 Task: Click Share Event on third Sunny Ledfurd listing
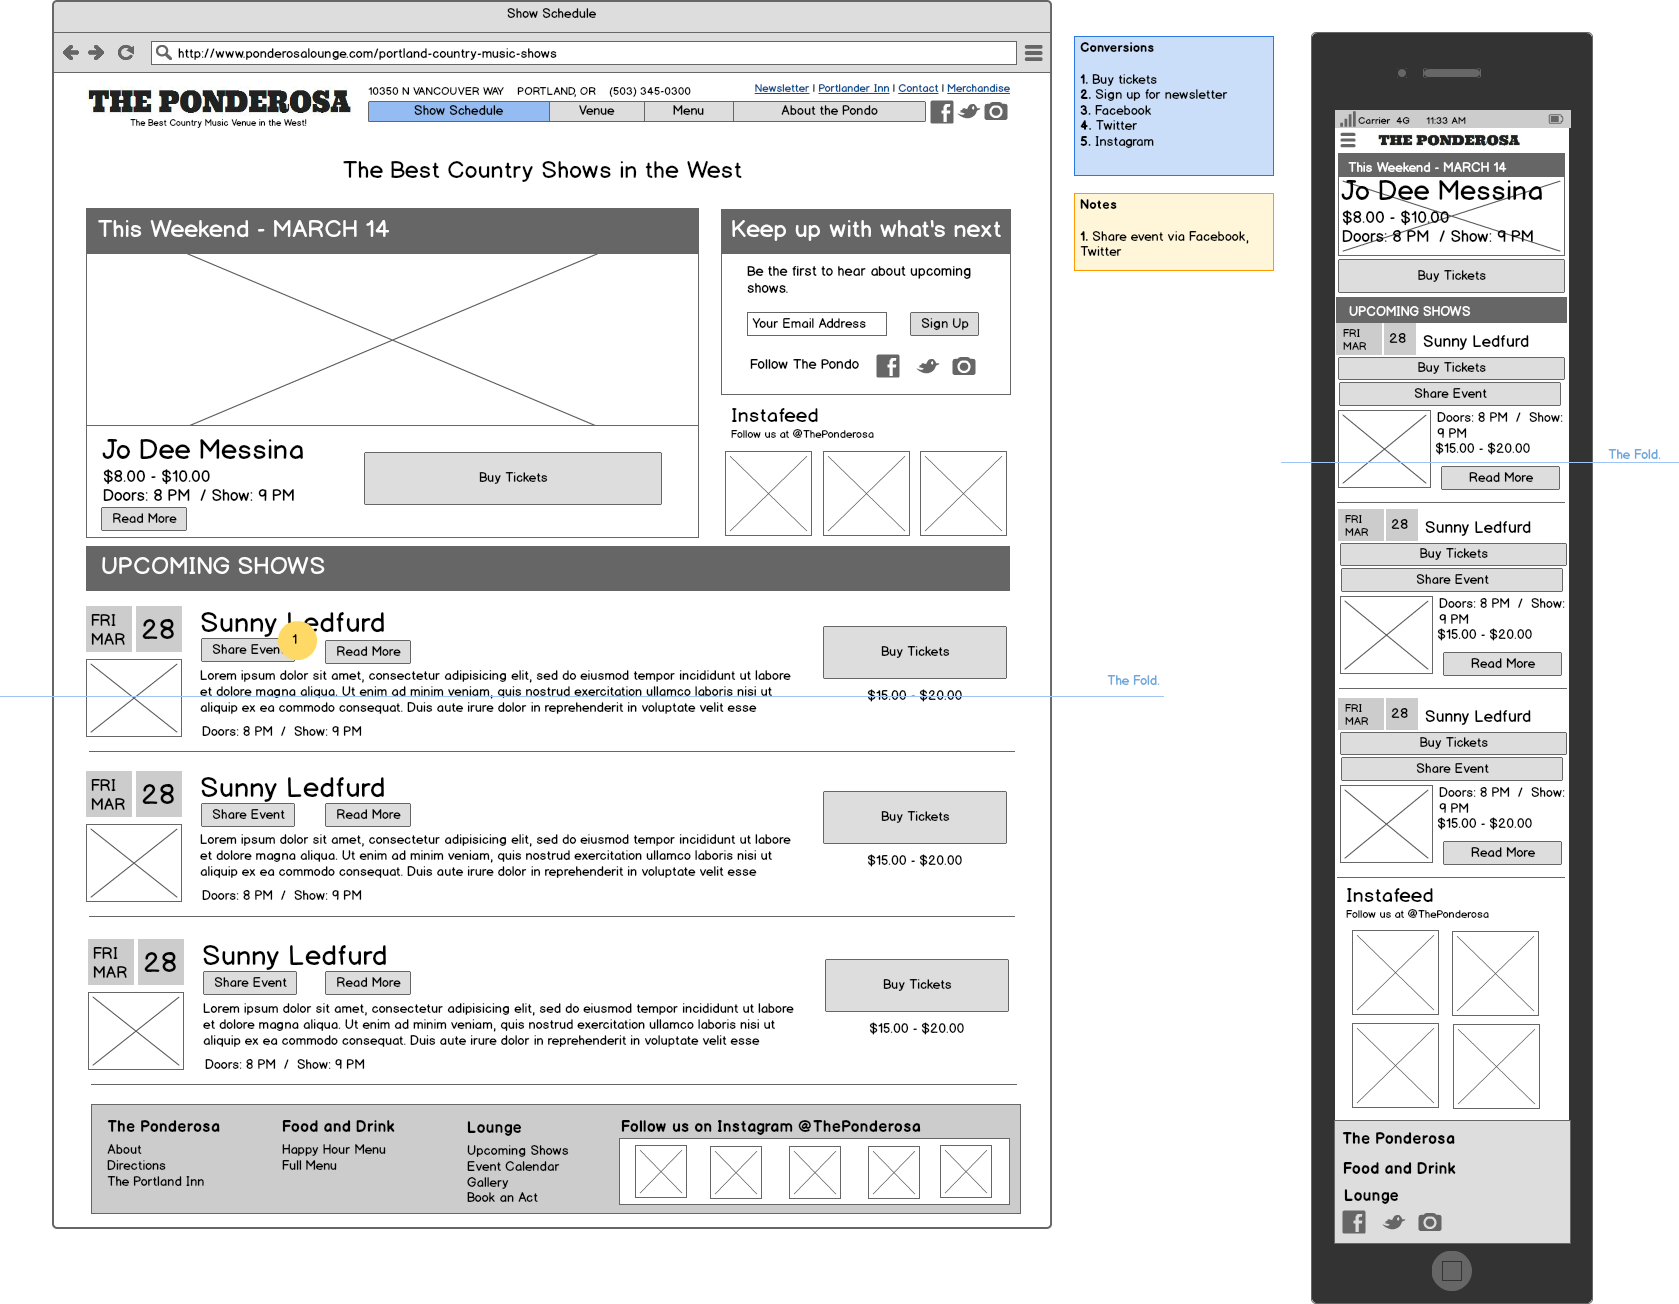coord(250,982)
